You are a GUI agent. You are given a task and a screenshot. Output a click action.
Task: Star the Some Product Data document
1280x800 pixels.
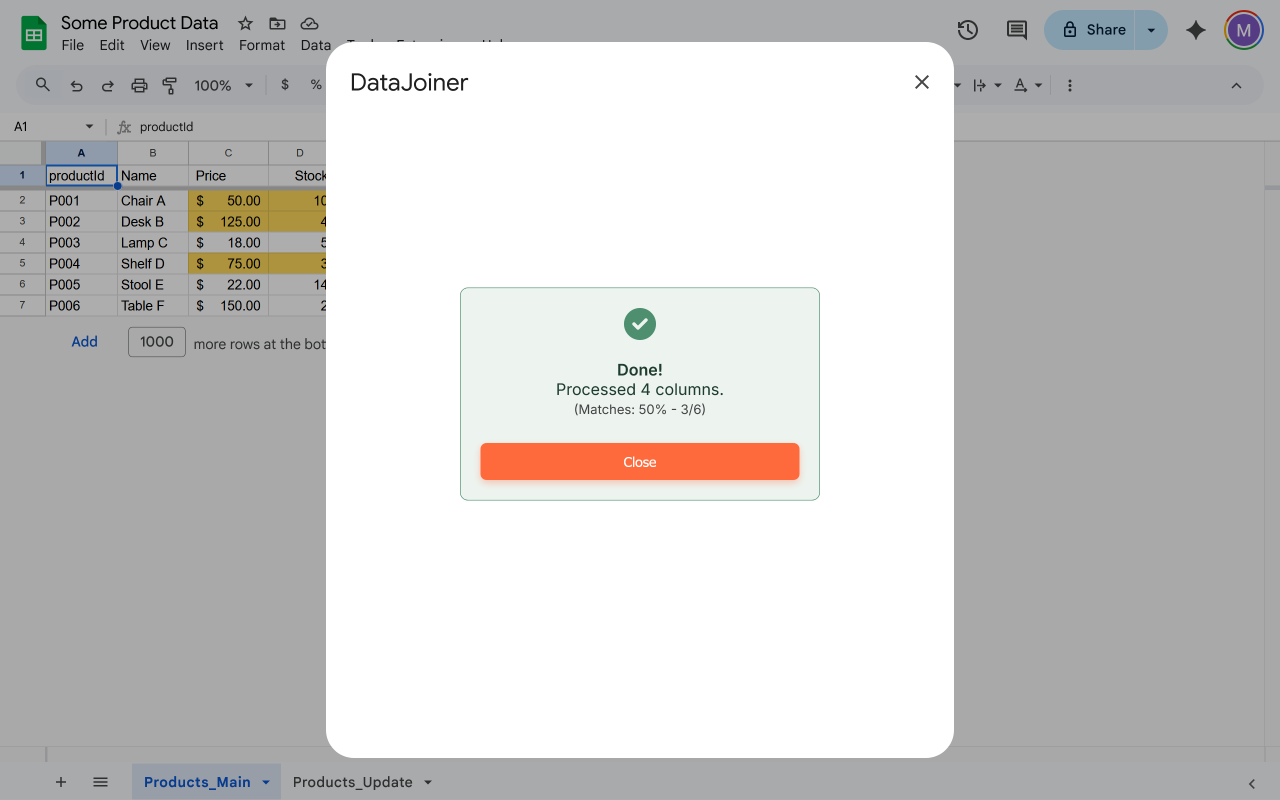pyautogui.click(x=245, y=23)
